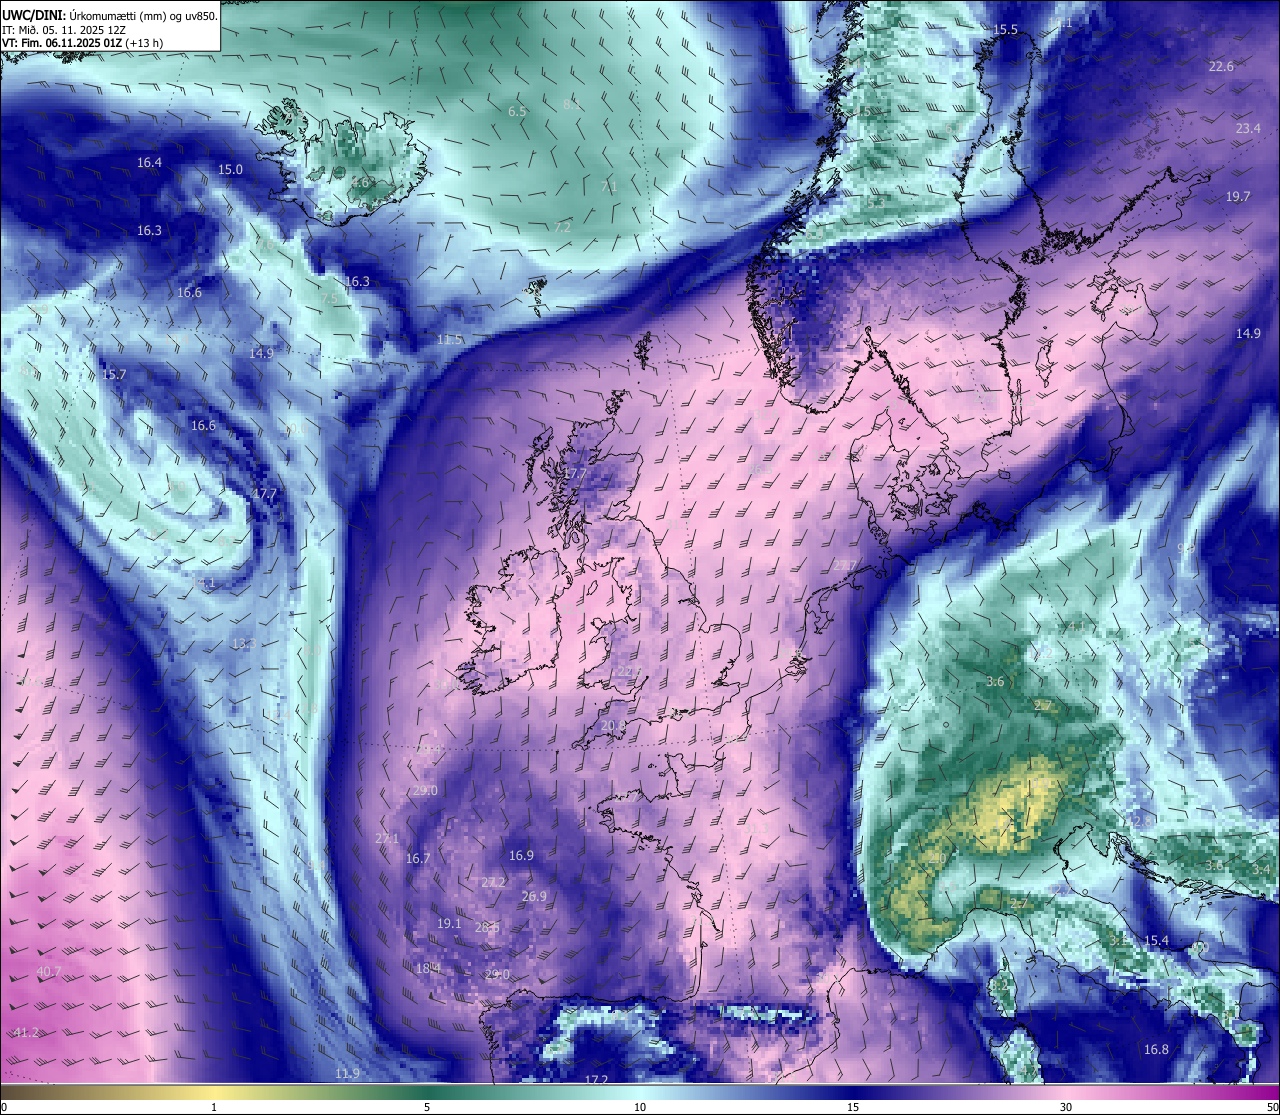Viewport: 1280px width, 1115px height.
Task: Click the 15.0 value near Iceland
Action: pyautogui.click(x=230, y=169)
